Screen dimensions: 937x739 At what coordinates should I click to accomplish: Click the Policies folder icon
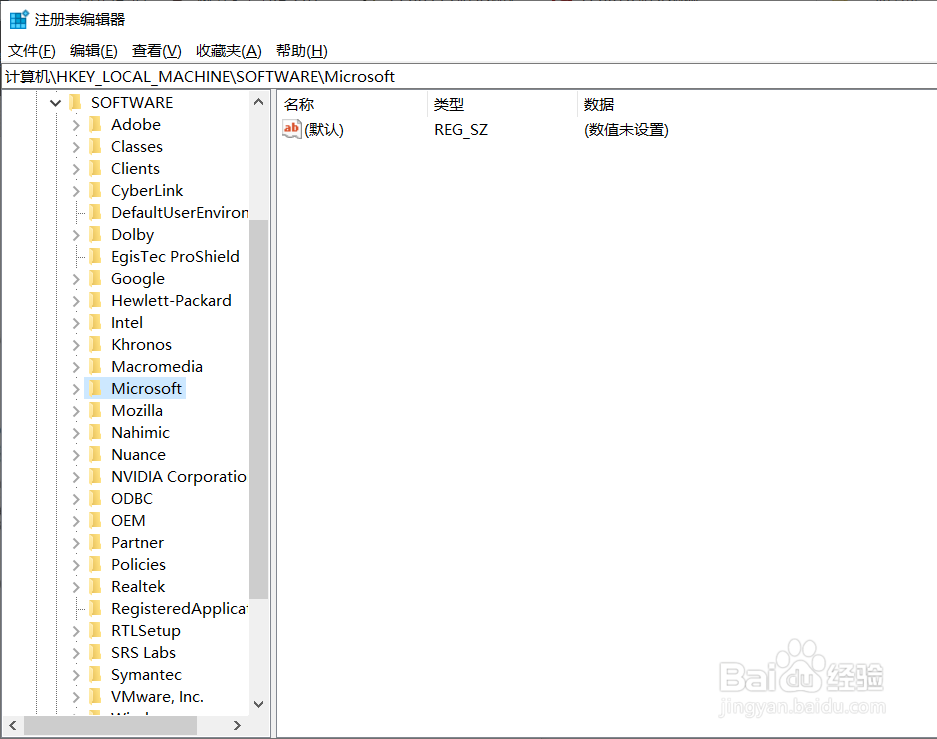(95, 565)
